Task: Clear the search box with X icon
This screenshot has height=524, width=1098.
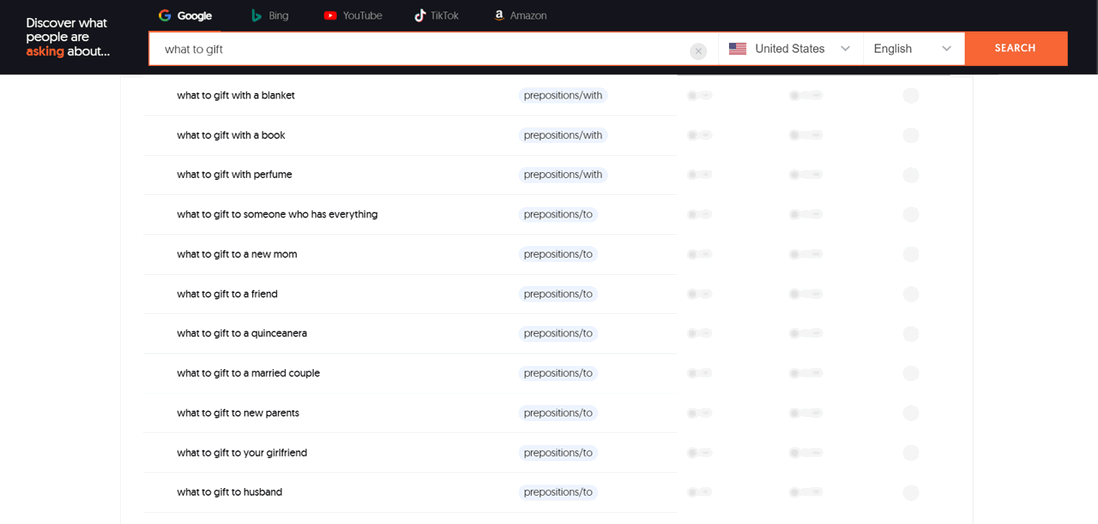Action: pyautogui.click(x=698, y=51)
